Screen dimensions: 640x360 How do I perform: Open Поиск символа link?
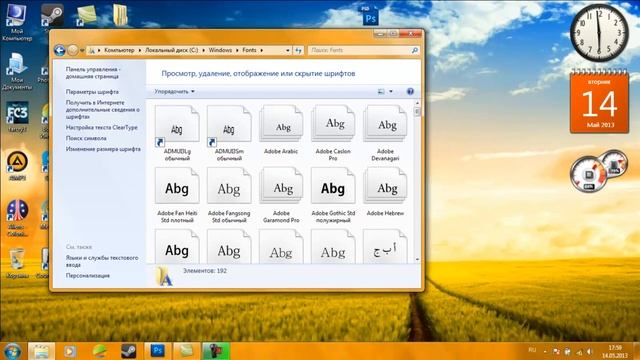pyautogui.click(x=86, y=138)
